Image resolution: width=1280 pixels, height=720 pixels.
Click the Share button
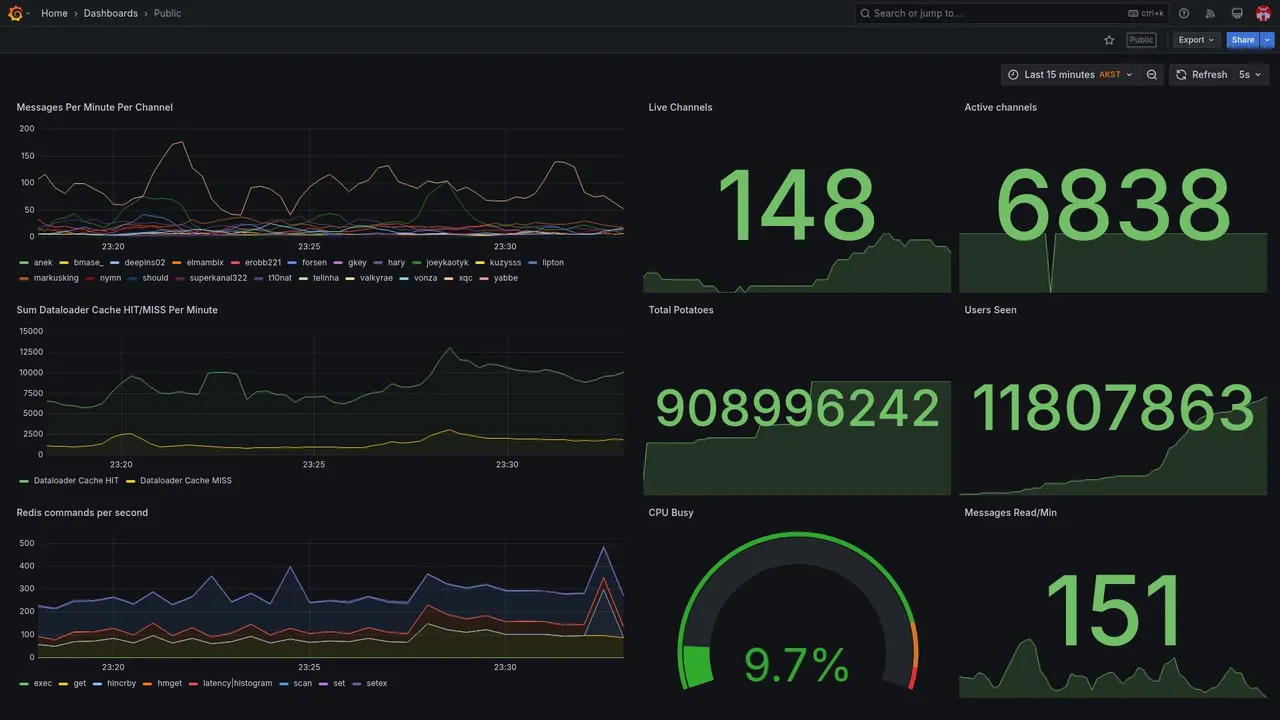[x=1243, y=40]
